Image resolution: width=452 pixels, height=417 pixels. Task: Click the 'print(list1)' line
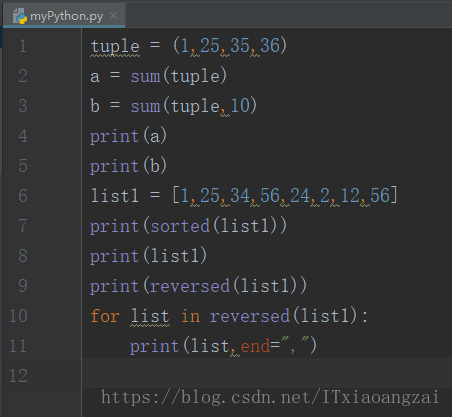(x=149, y=256)
